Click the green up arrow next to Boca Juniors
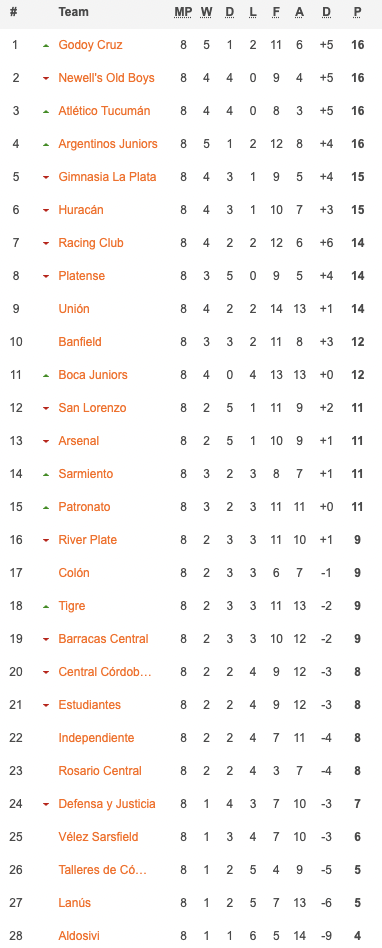 pyautogui.click(x=46, y=375)
